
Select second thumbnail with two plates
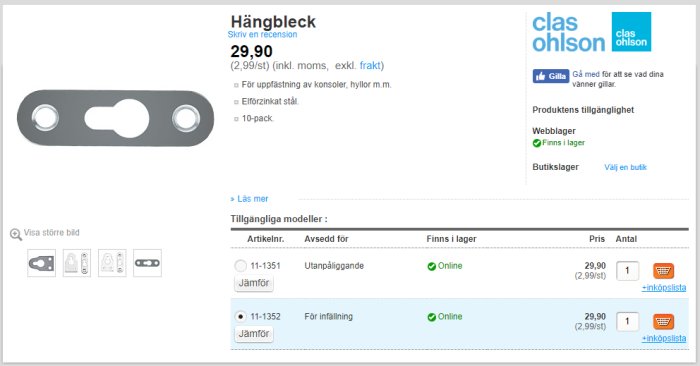pos(77,263)
